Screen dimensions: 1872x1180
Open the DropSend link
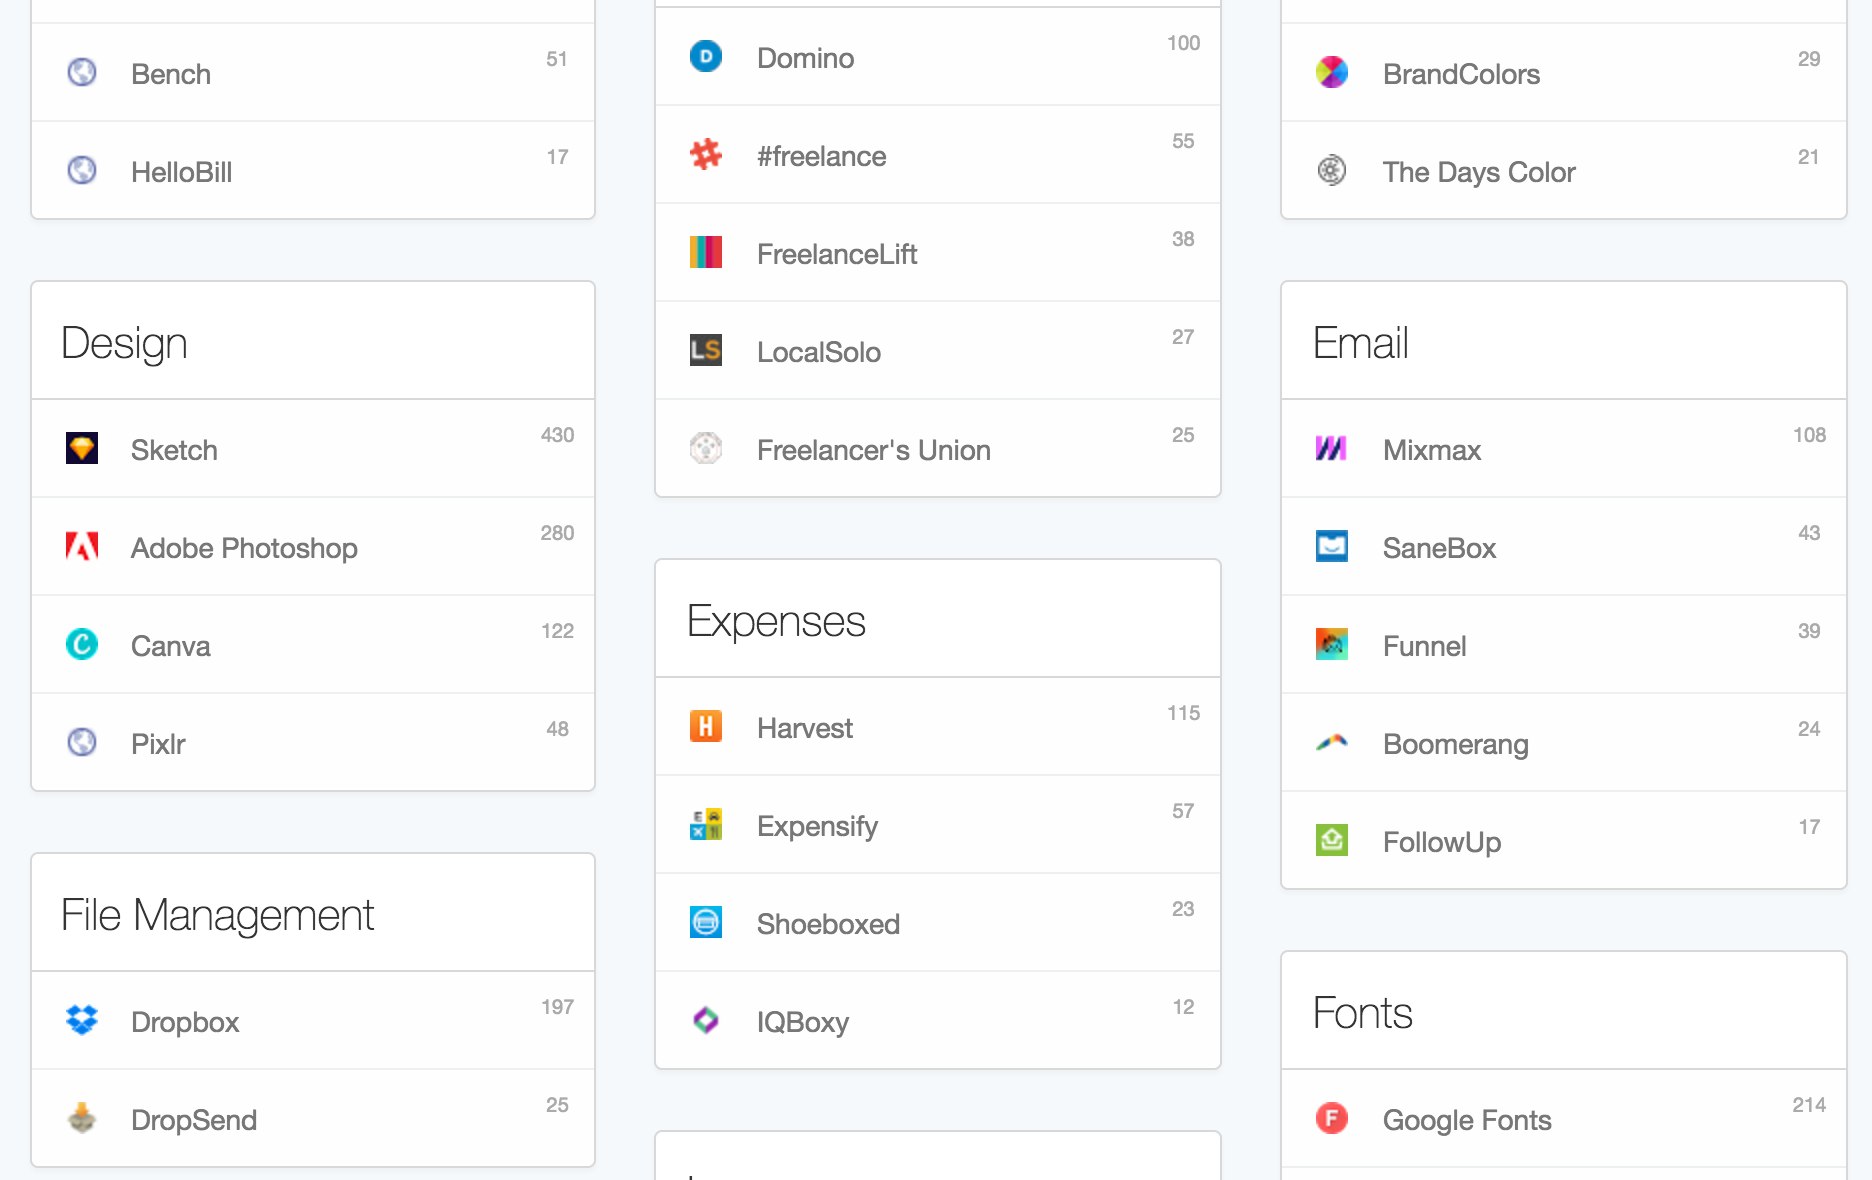click(194, 1120)
